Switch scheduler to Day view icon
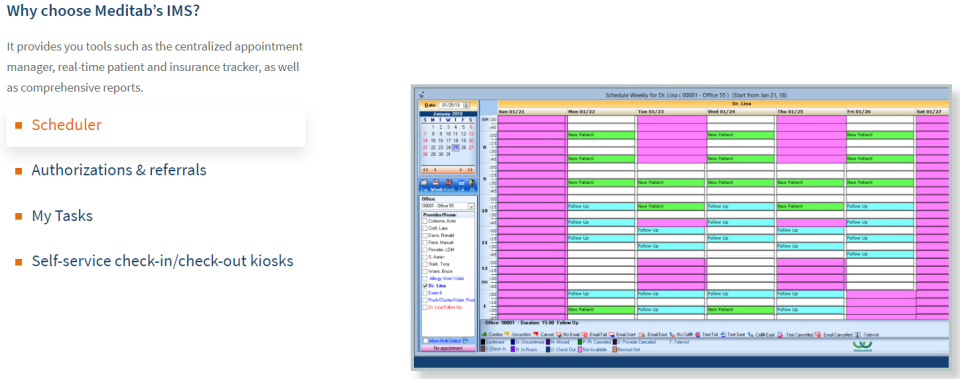The image size is (960, 379). click(x=424, y=182)
